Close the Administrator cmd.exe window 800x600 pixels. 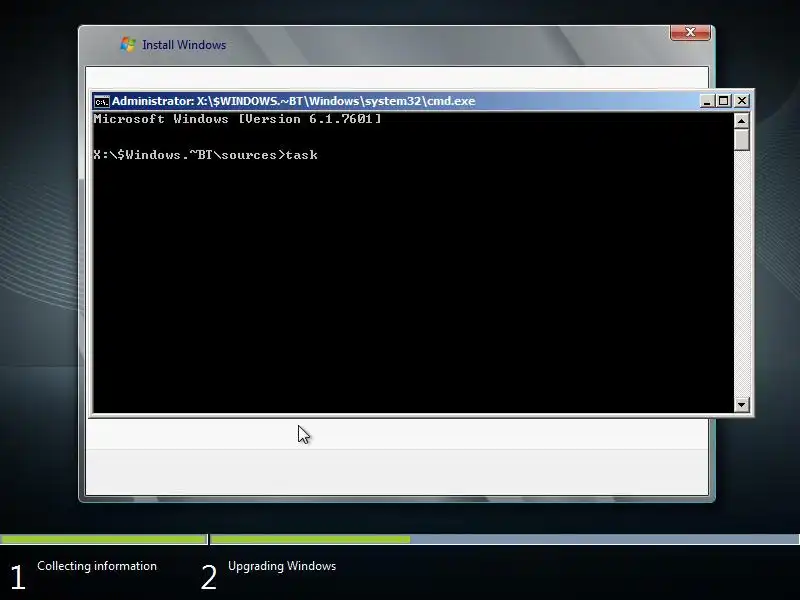pos(741,101)
